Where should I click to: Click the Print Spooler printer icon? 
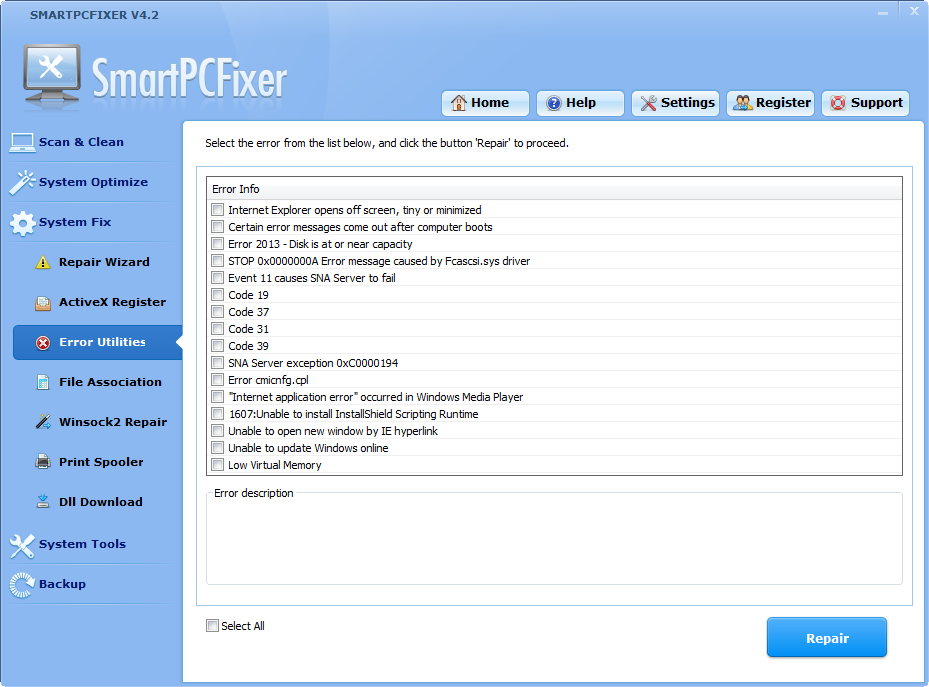tap(43, 462)
